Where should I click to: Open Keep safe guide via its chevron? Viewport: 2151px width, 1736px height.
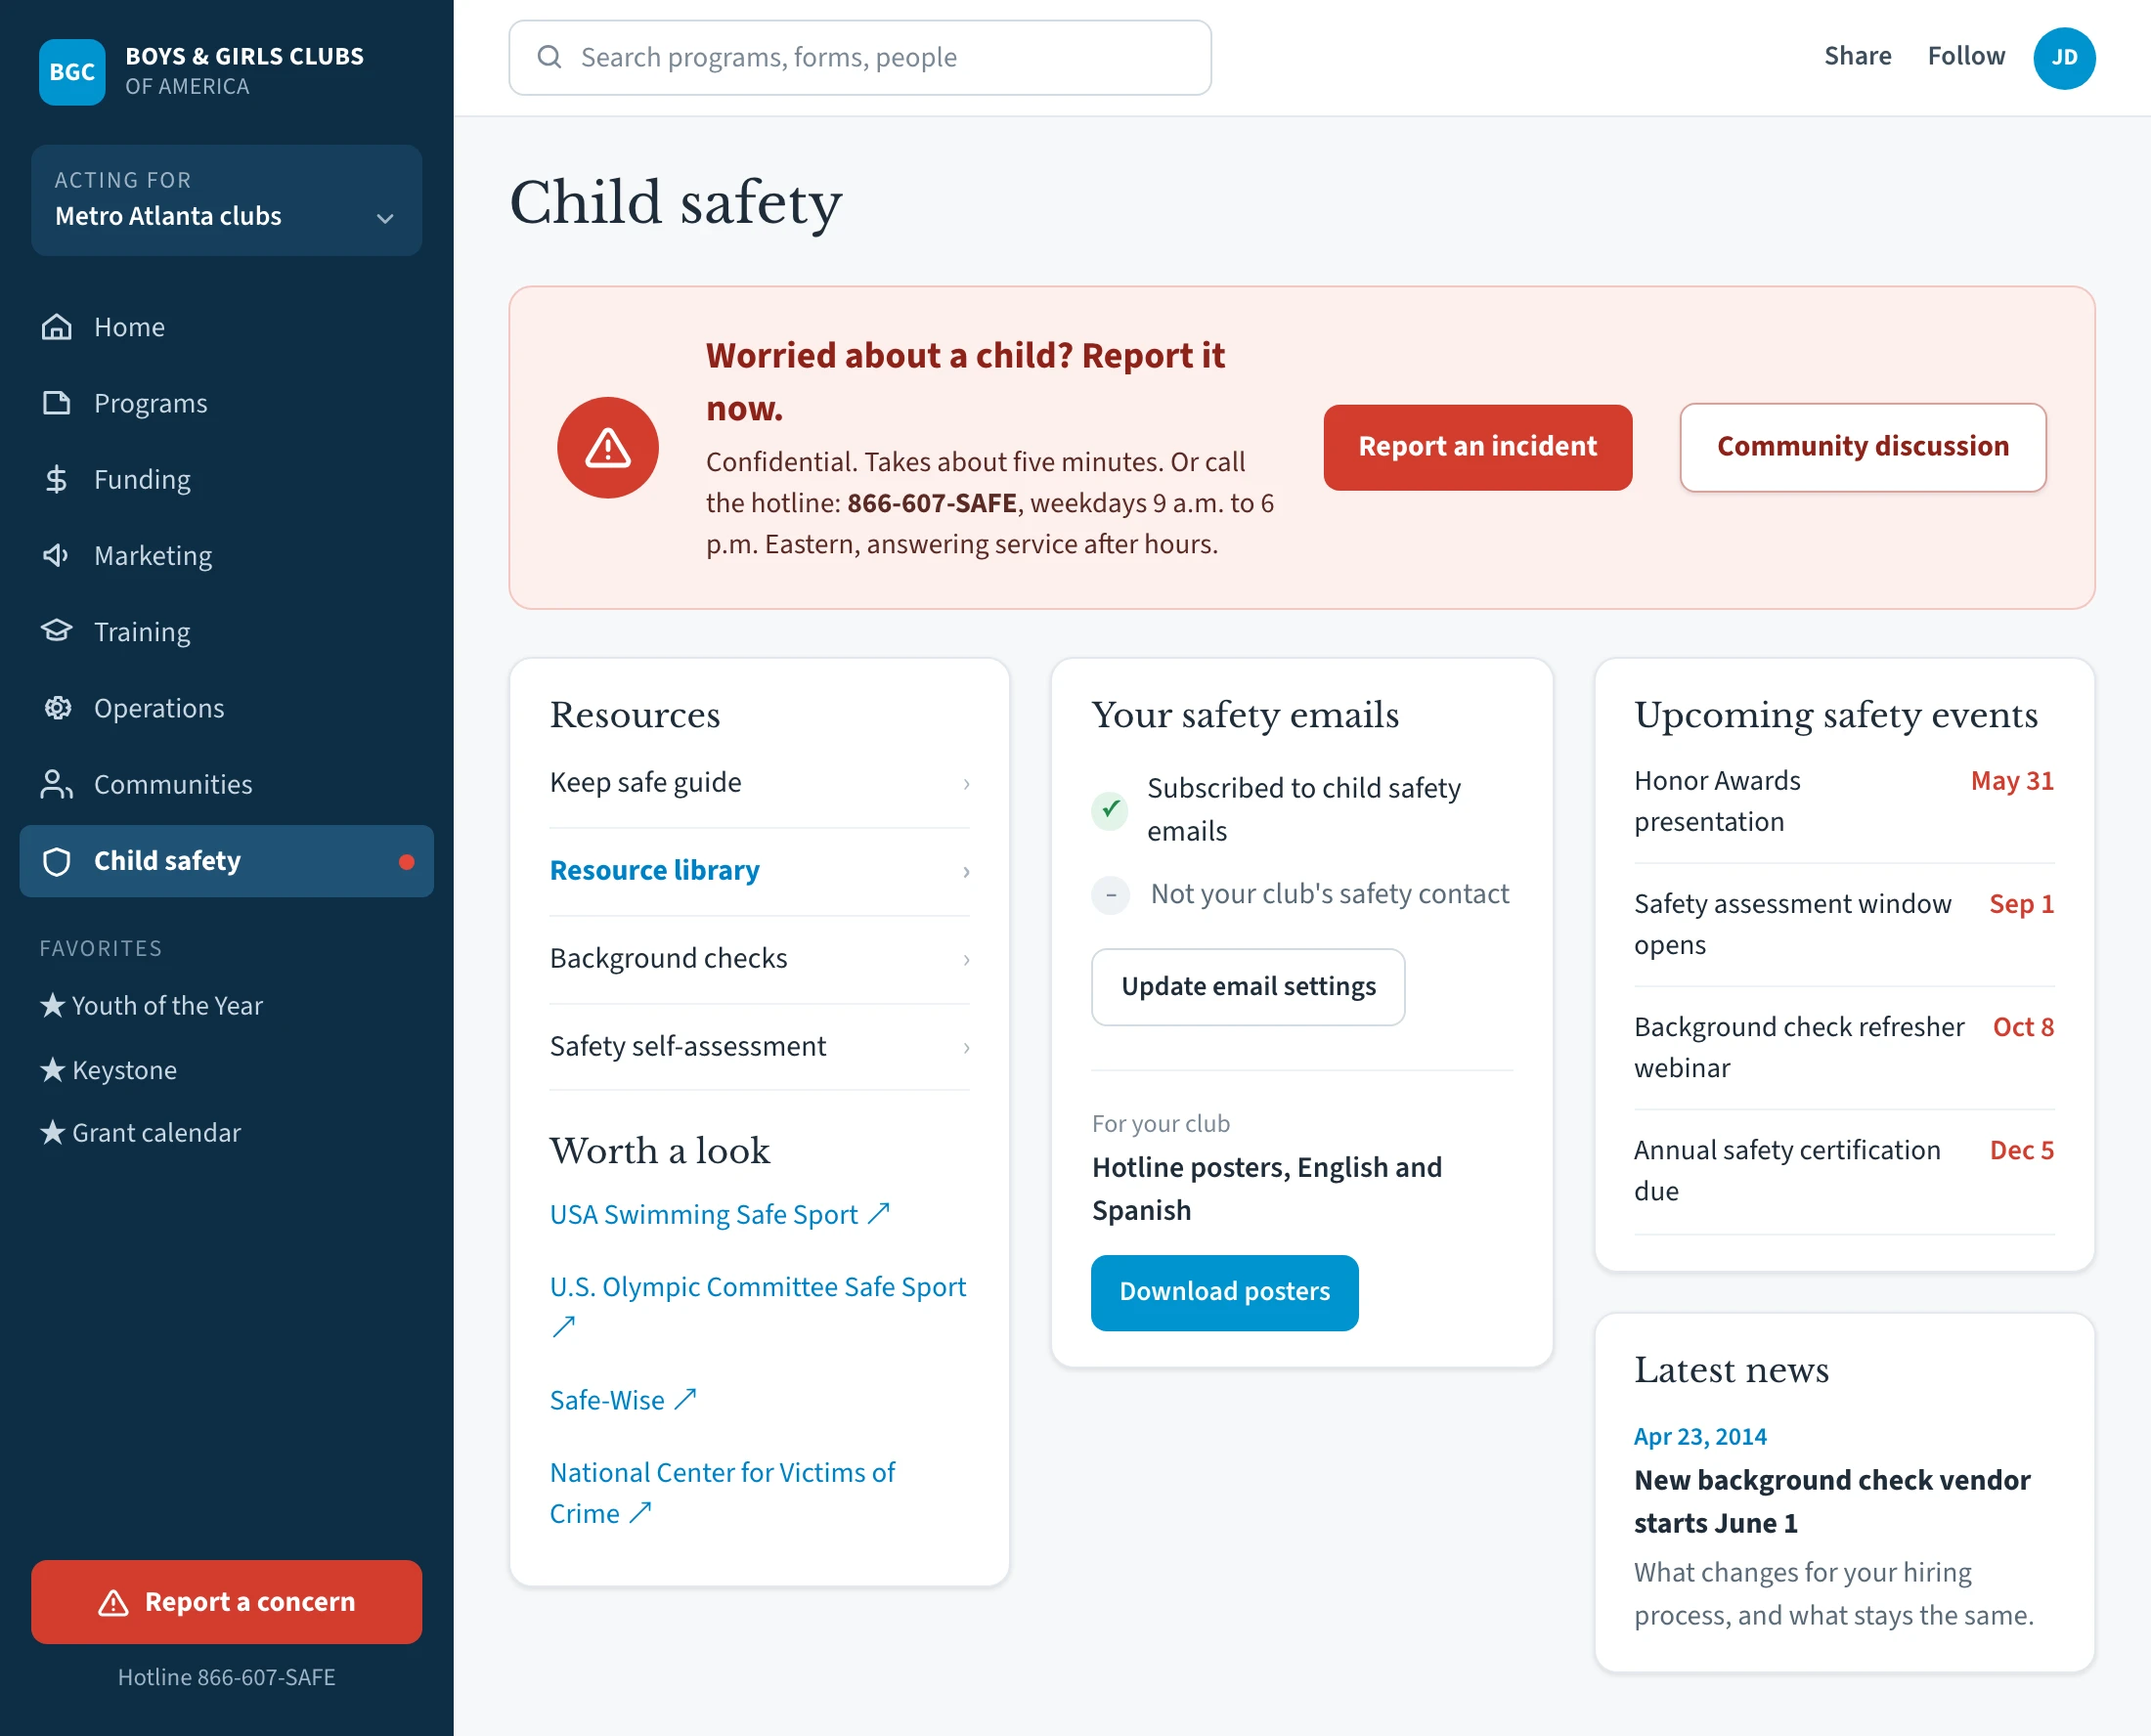click(966, 783)
